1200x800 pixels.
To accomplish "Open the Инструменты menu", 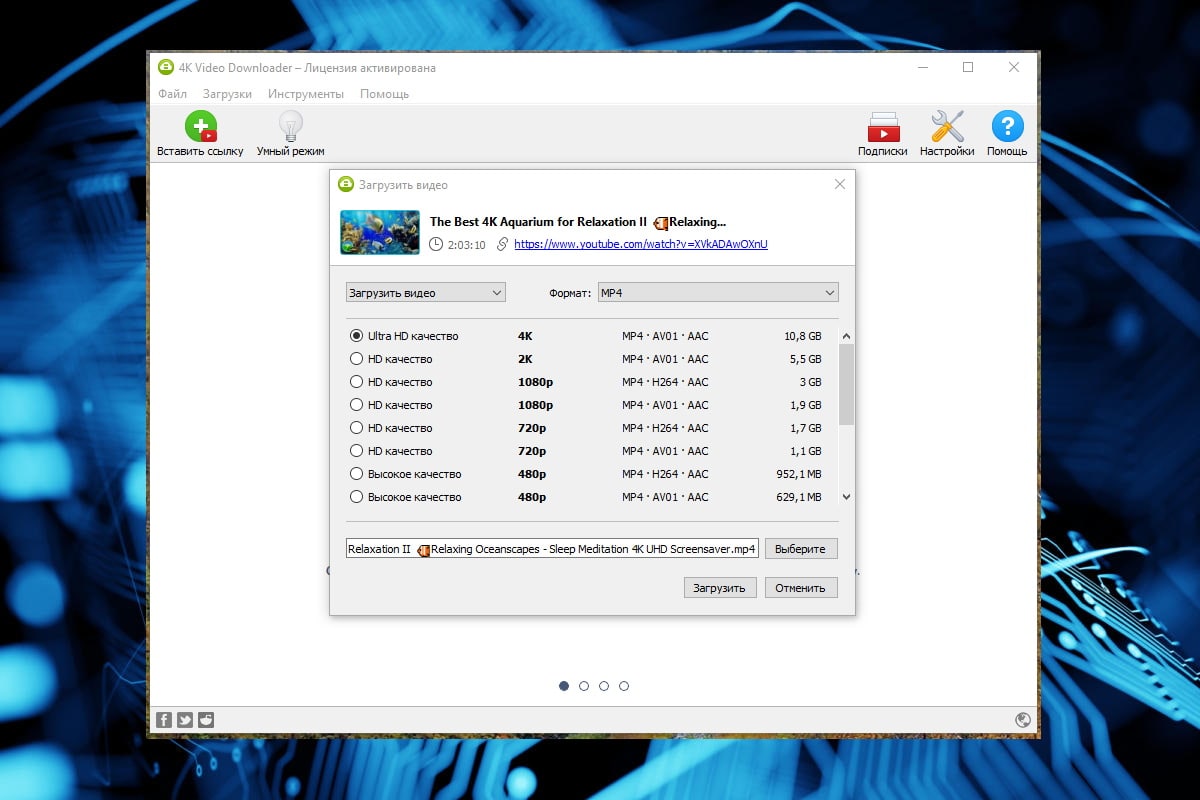I will (306, 94).
